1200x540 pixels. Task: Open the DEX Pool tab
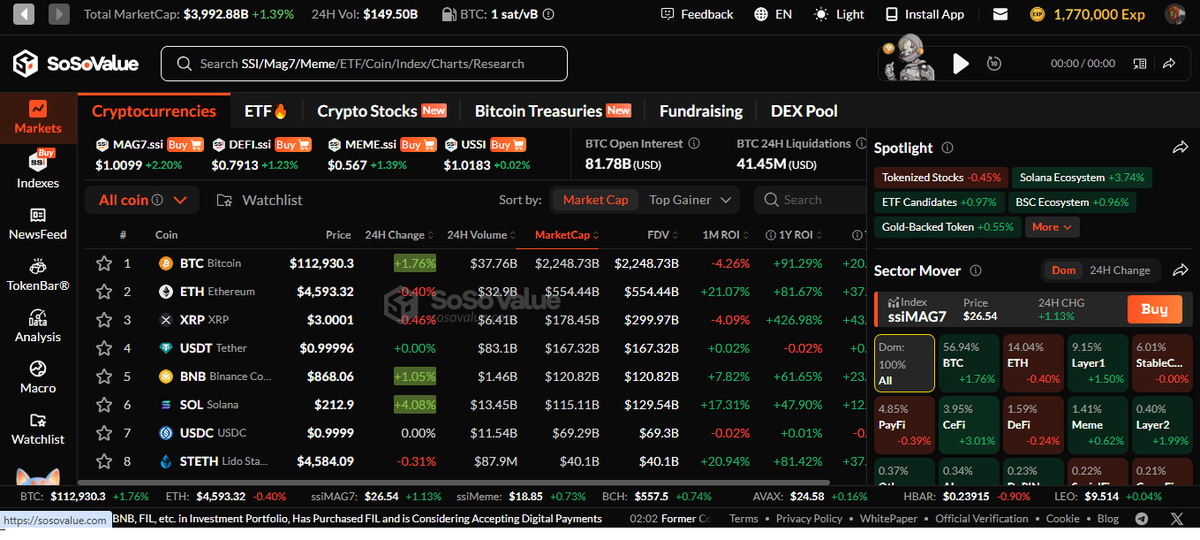point(804,111)
